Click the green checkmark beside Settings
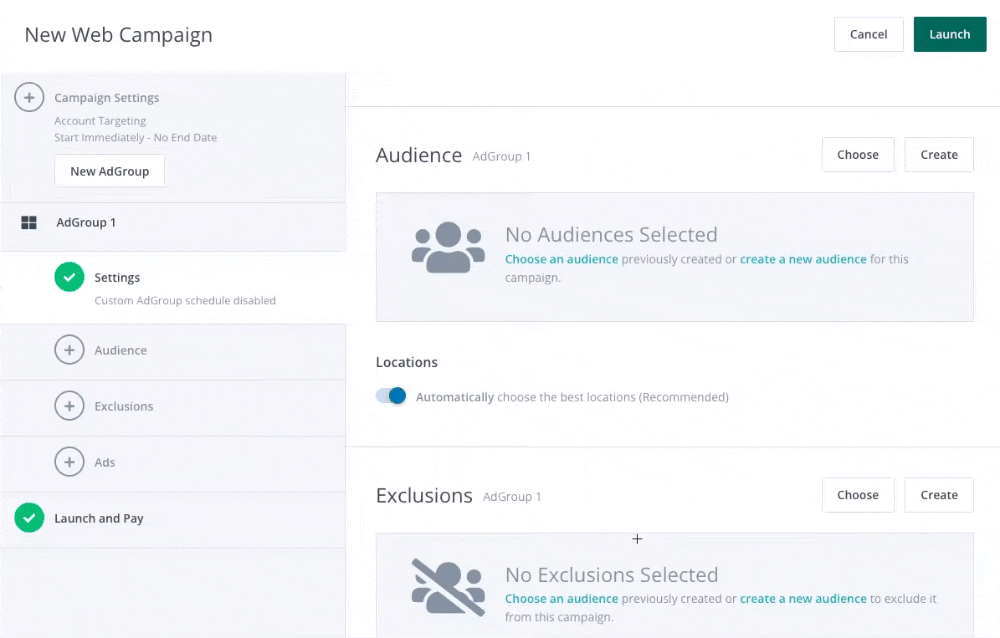The image size is (1000, 638). [70, 277]
